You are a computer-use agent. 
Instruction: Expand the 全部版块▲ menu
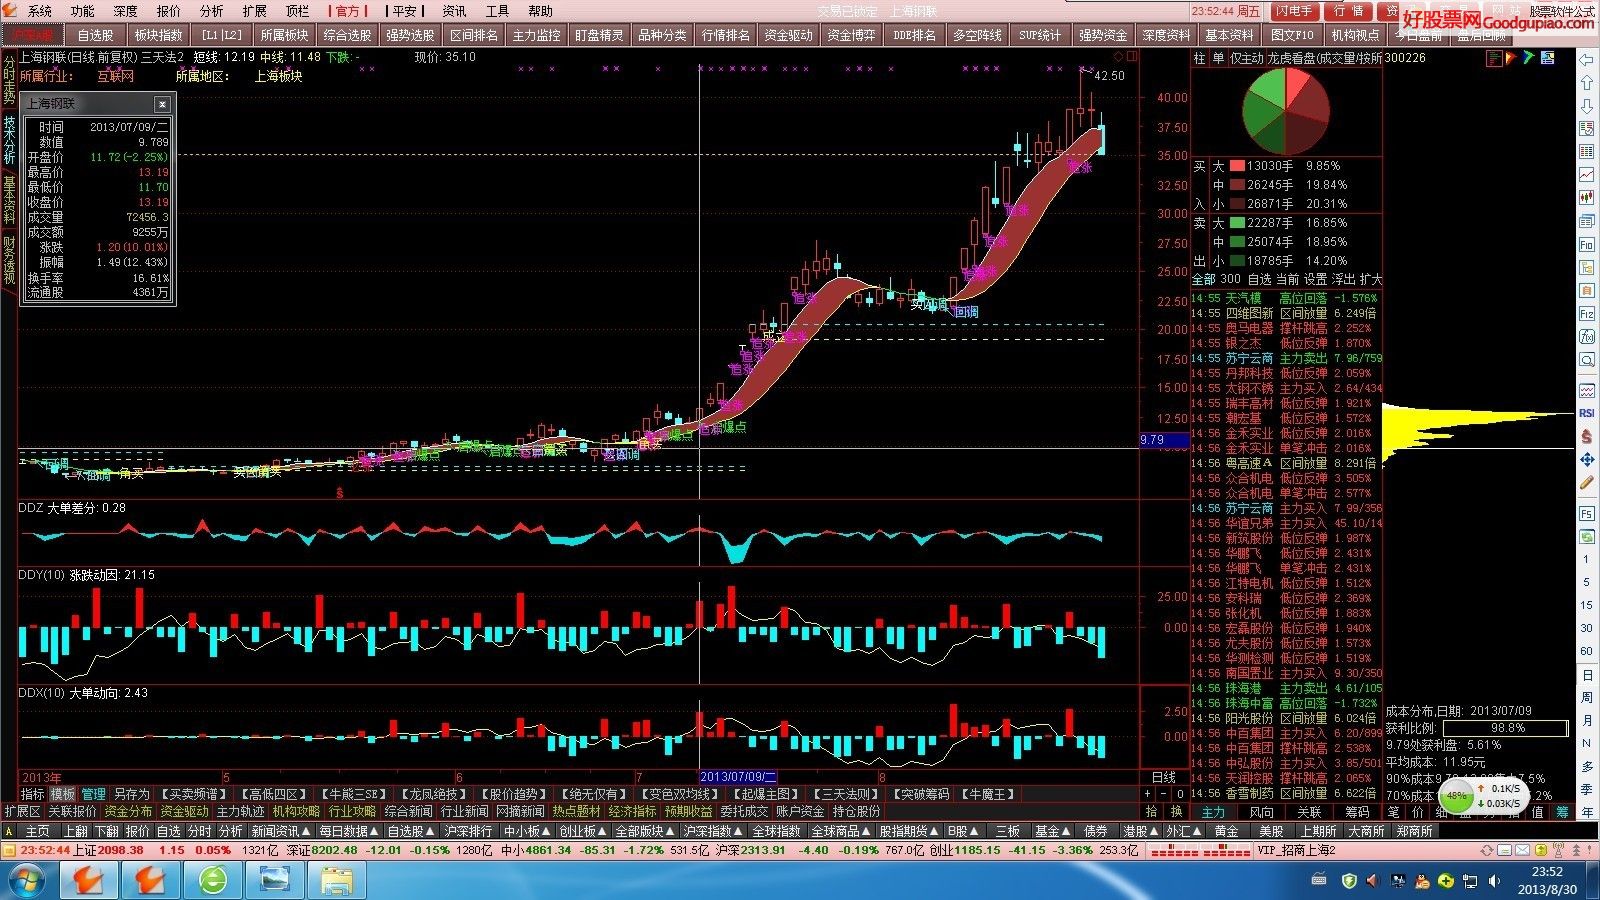(645, 831)
